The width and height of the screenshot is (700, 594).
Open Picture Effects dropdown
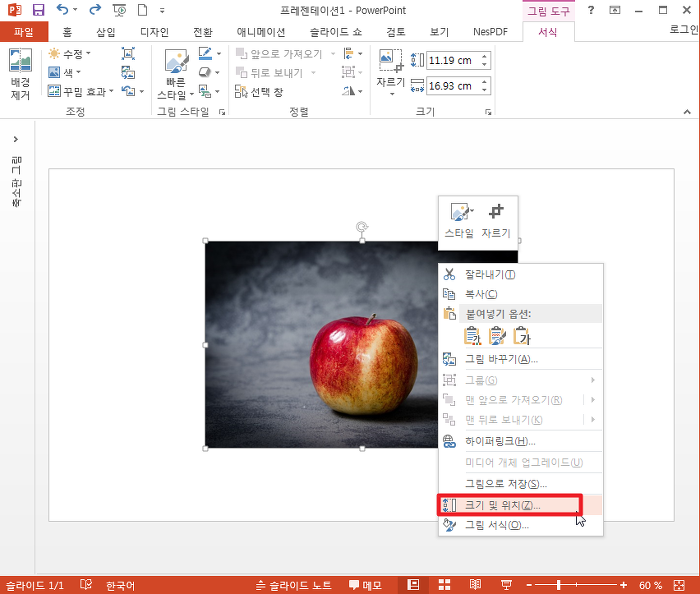209,72
